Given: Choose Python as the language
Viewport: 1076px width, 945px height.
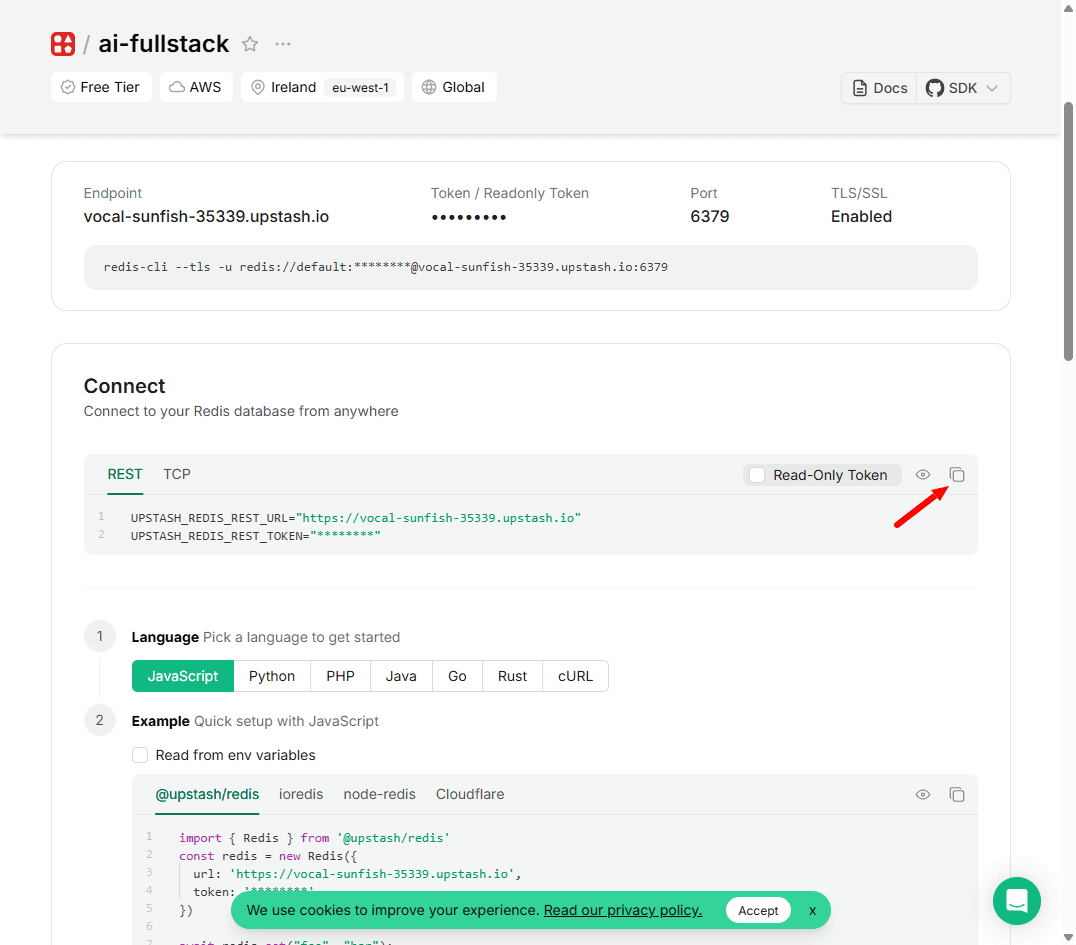Looking at the screenshot, I should pyautogui.click(x=272, y=676).
